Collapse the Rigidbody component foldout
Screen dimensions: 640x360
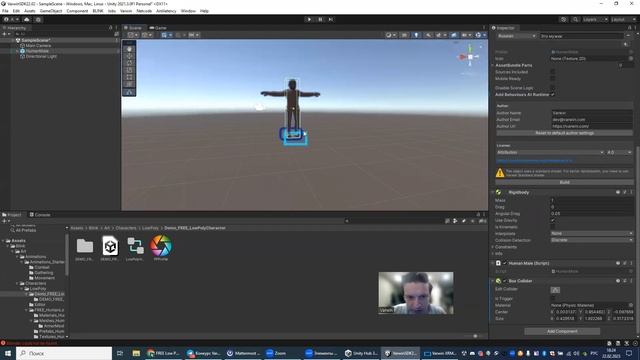pyautogui.click(x=493, y=192)
